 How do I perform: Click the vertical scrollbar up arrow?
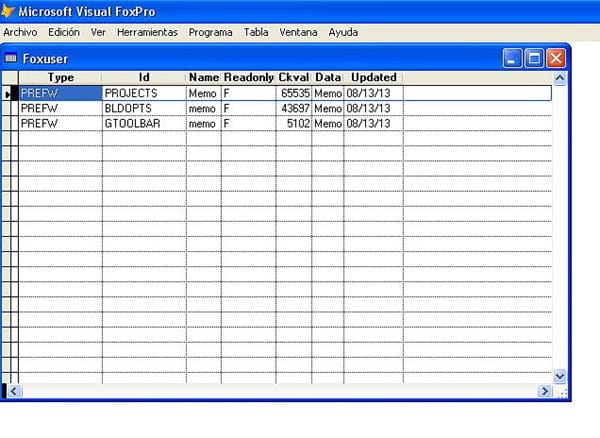560,78
